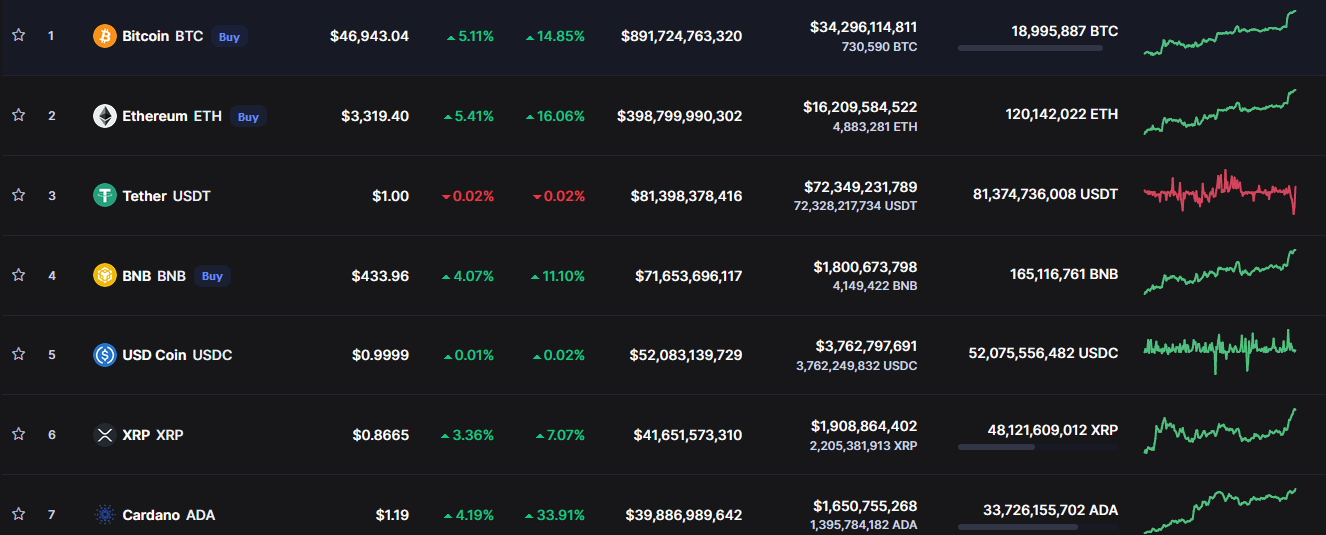
Task: Toggle the watchlist star for Ethereum
Action: coord(18,115)
